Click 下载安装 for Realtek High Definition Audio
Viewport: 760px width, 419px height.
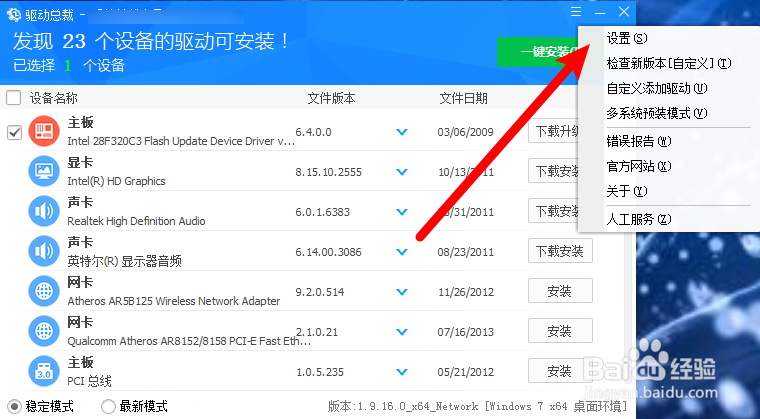[554, 211]
